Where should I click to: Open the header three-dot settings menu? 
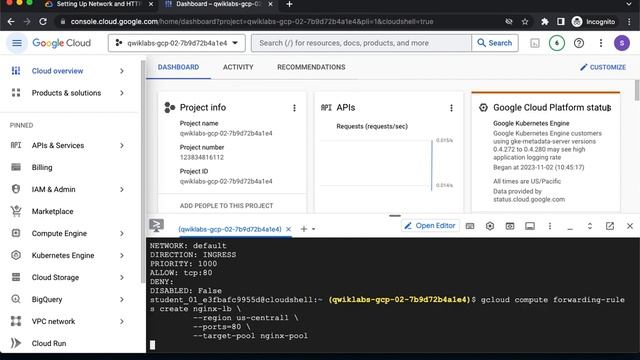point(601,43)
